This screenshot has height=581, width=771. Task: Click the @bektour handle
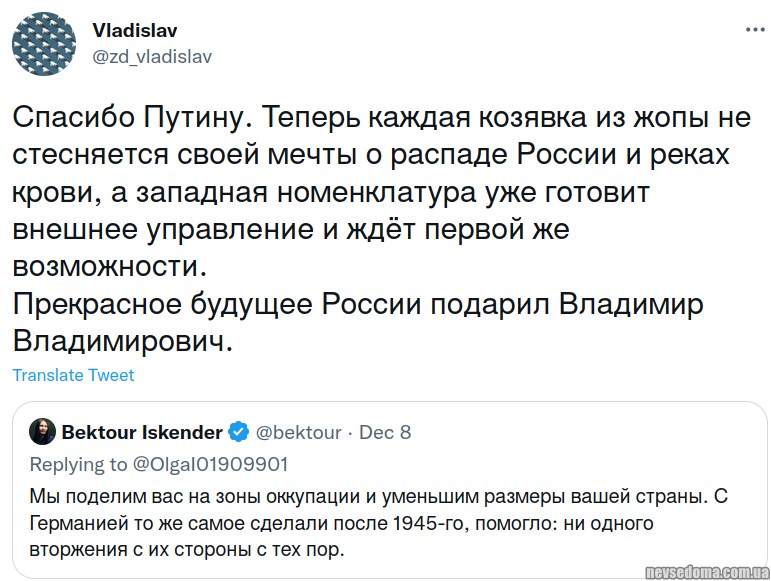coord(299,432)
